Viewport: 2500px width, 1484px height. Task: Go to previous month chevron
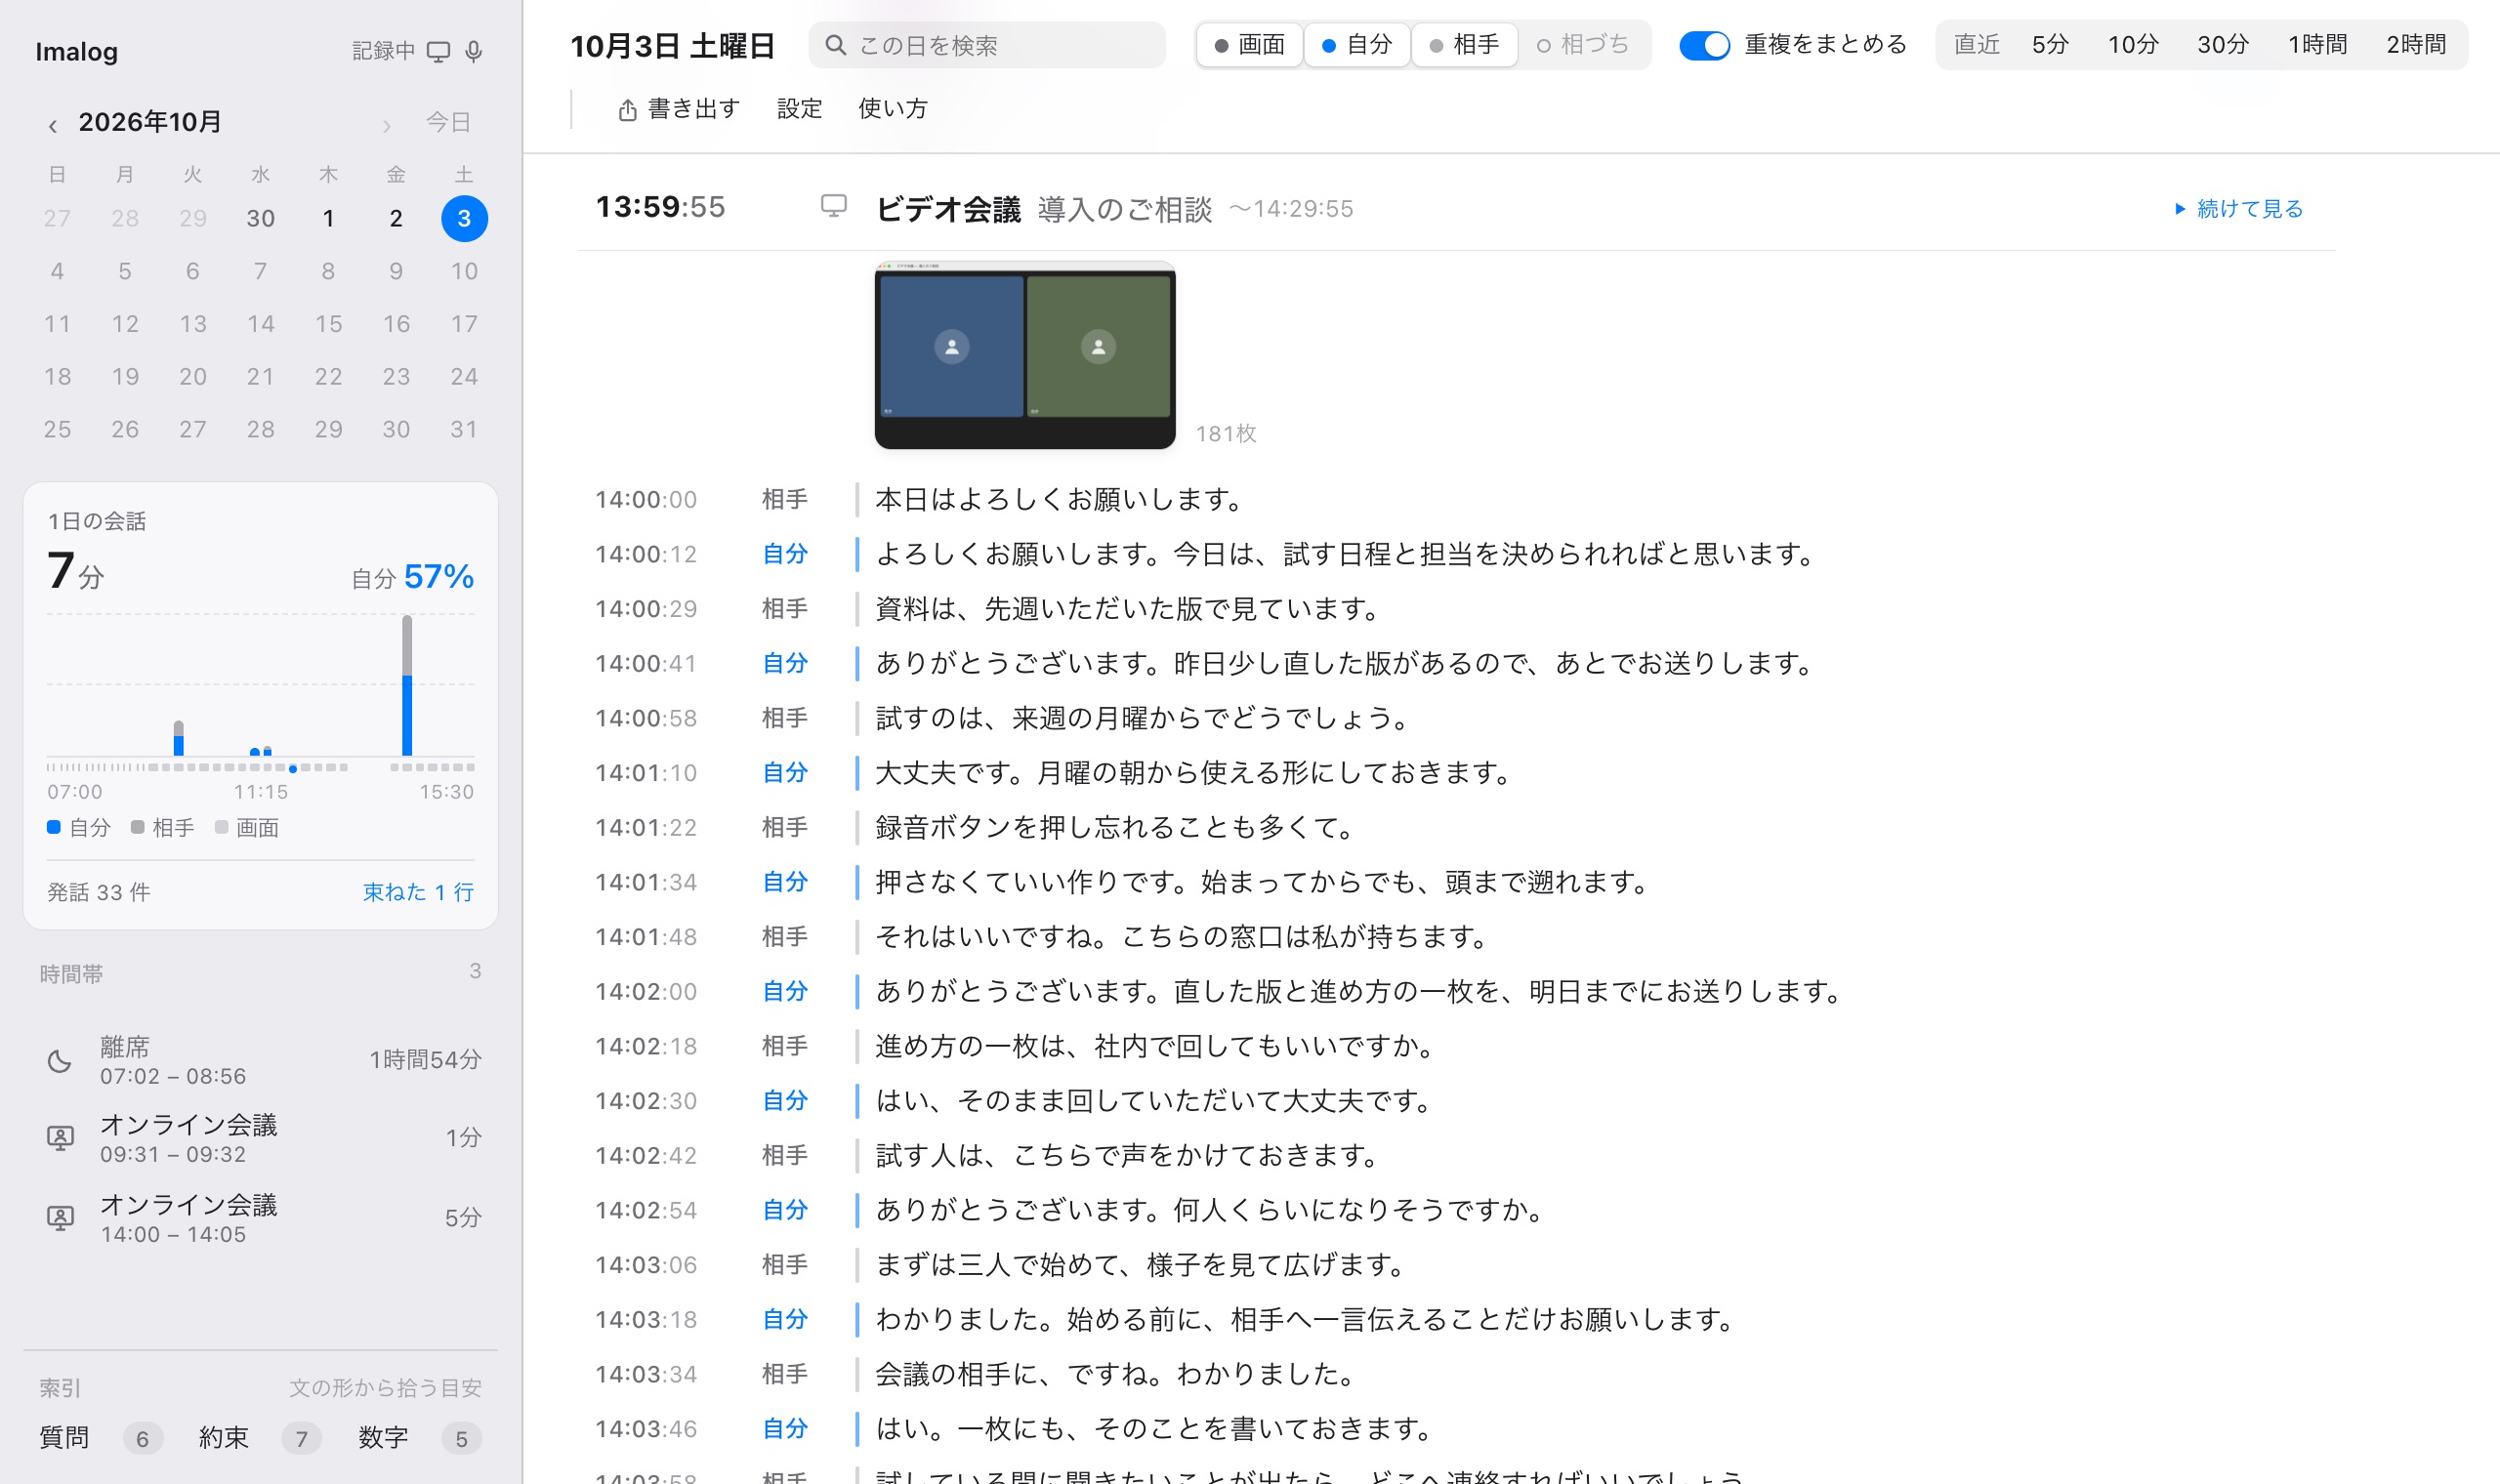coord(52,125)
